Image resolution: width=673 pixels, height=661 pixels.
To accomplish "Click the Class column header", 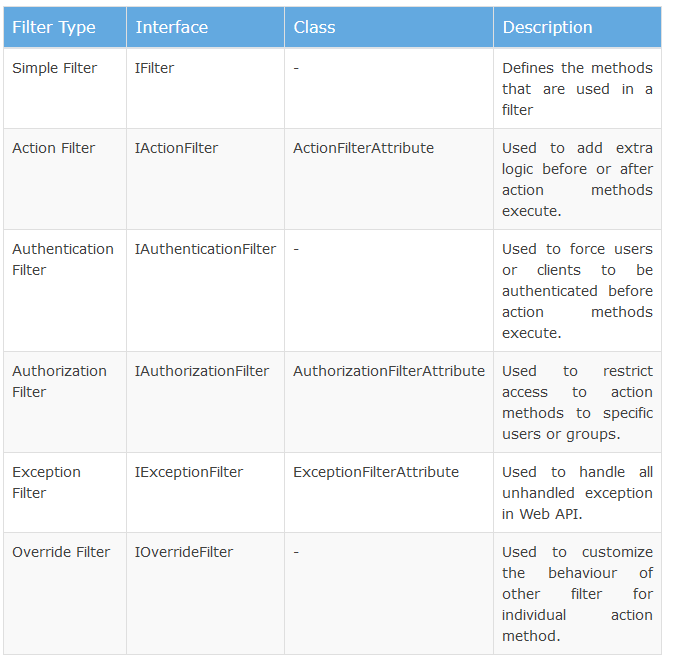I will coord(314,27).
